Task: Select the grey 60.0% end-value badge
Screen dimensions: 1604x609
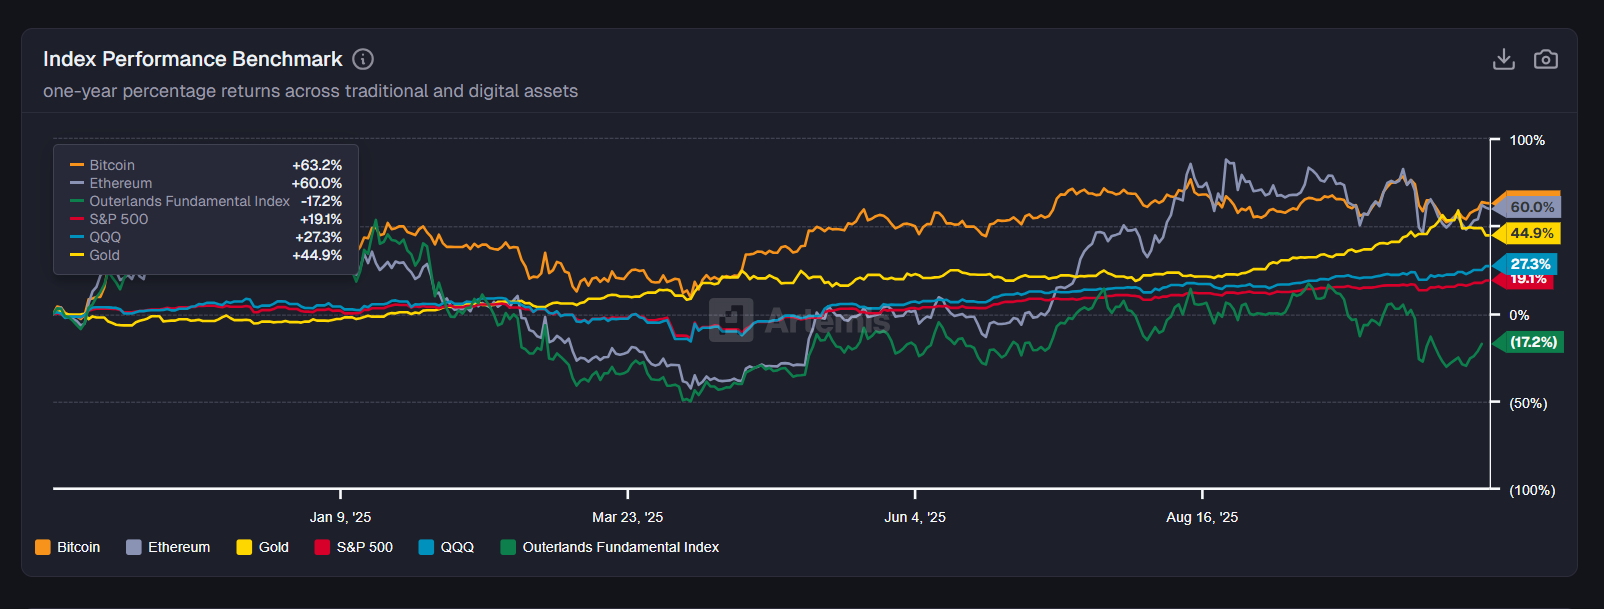Action: (1531, 207)
